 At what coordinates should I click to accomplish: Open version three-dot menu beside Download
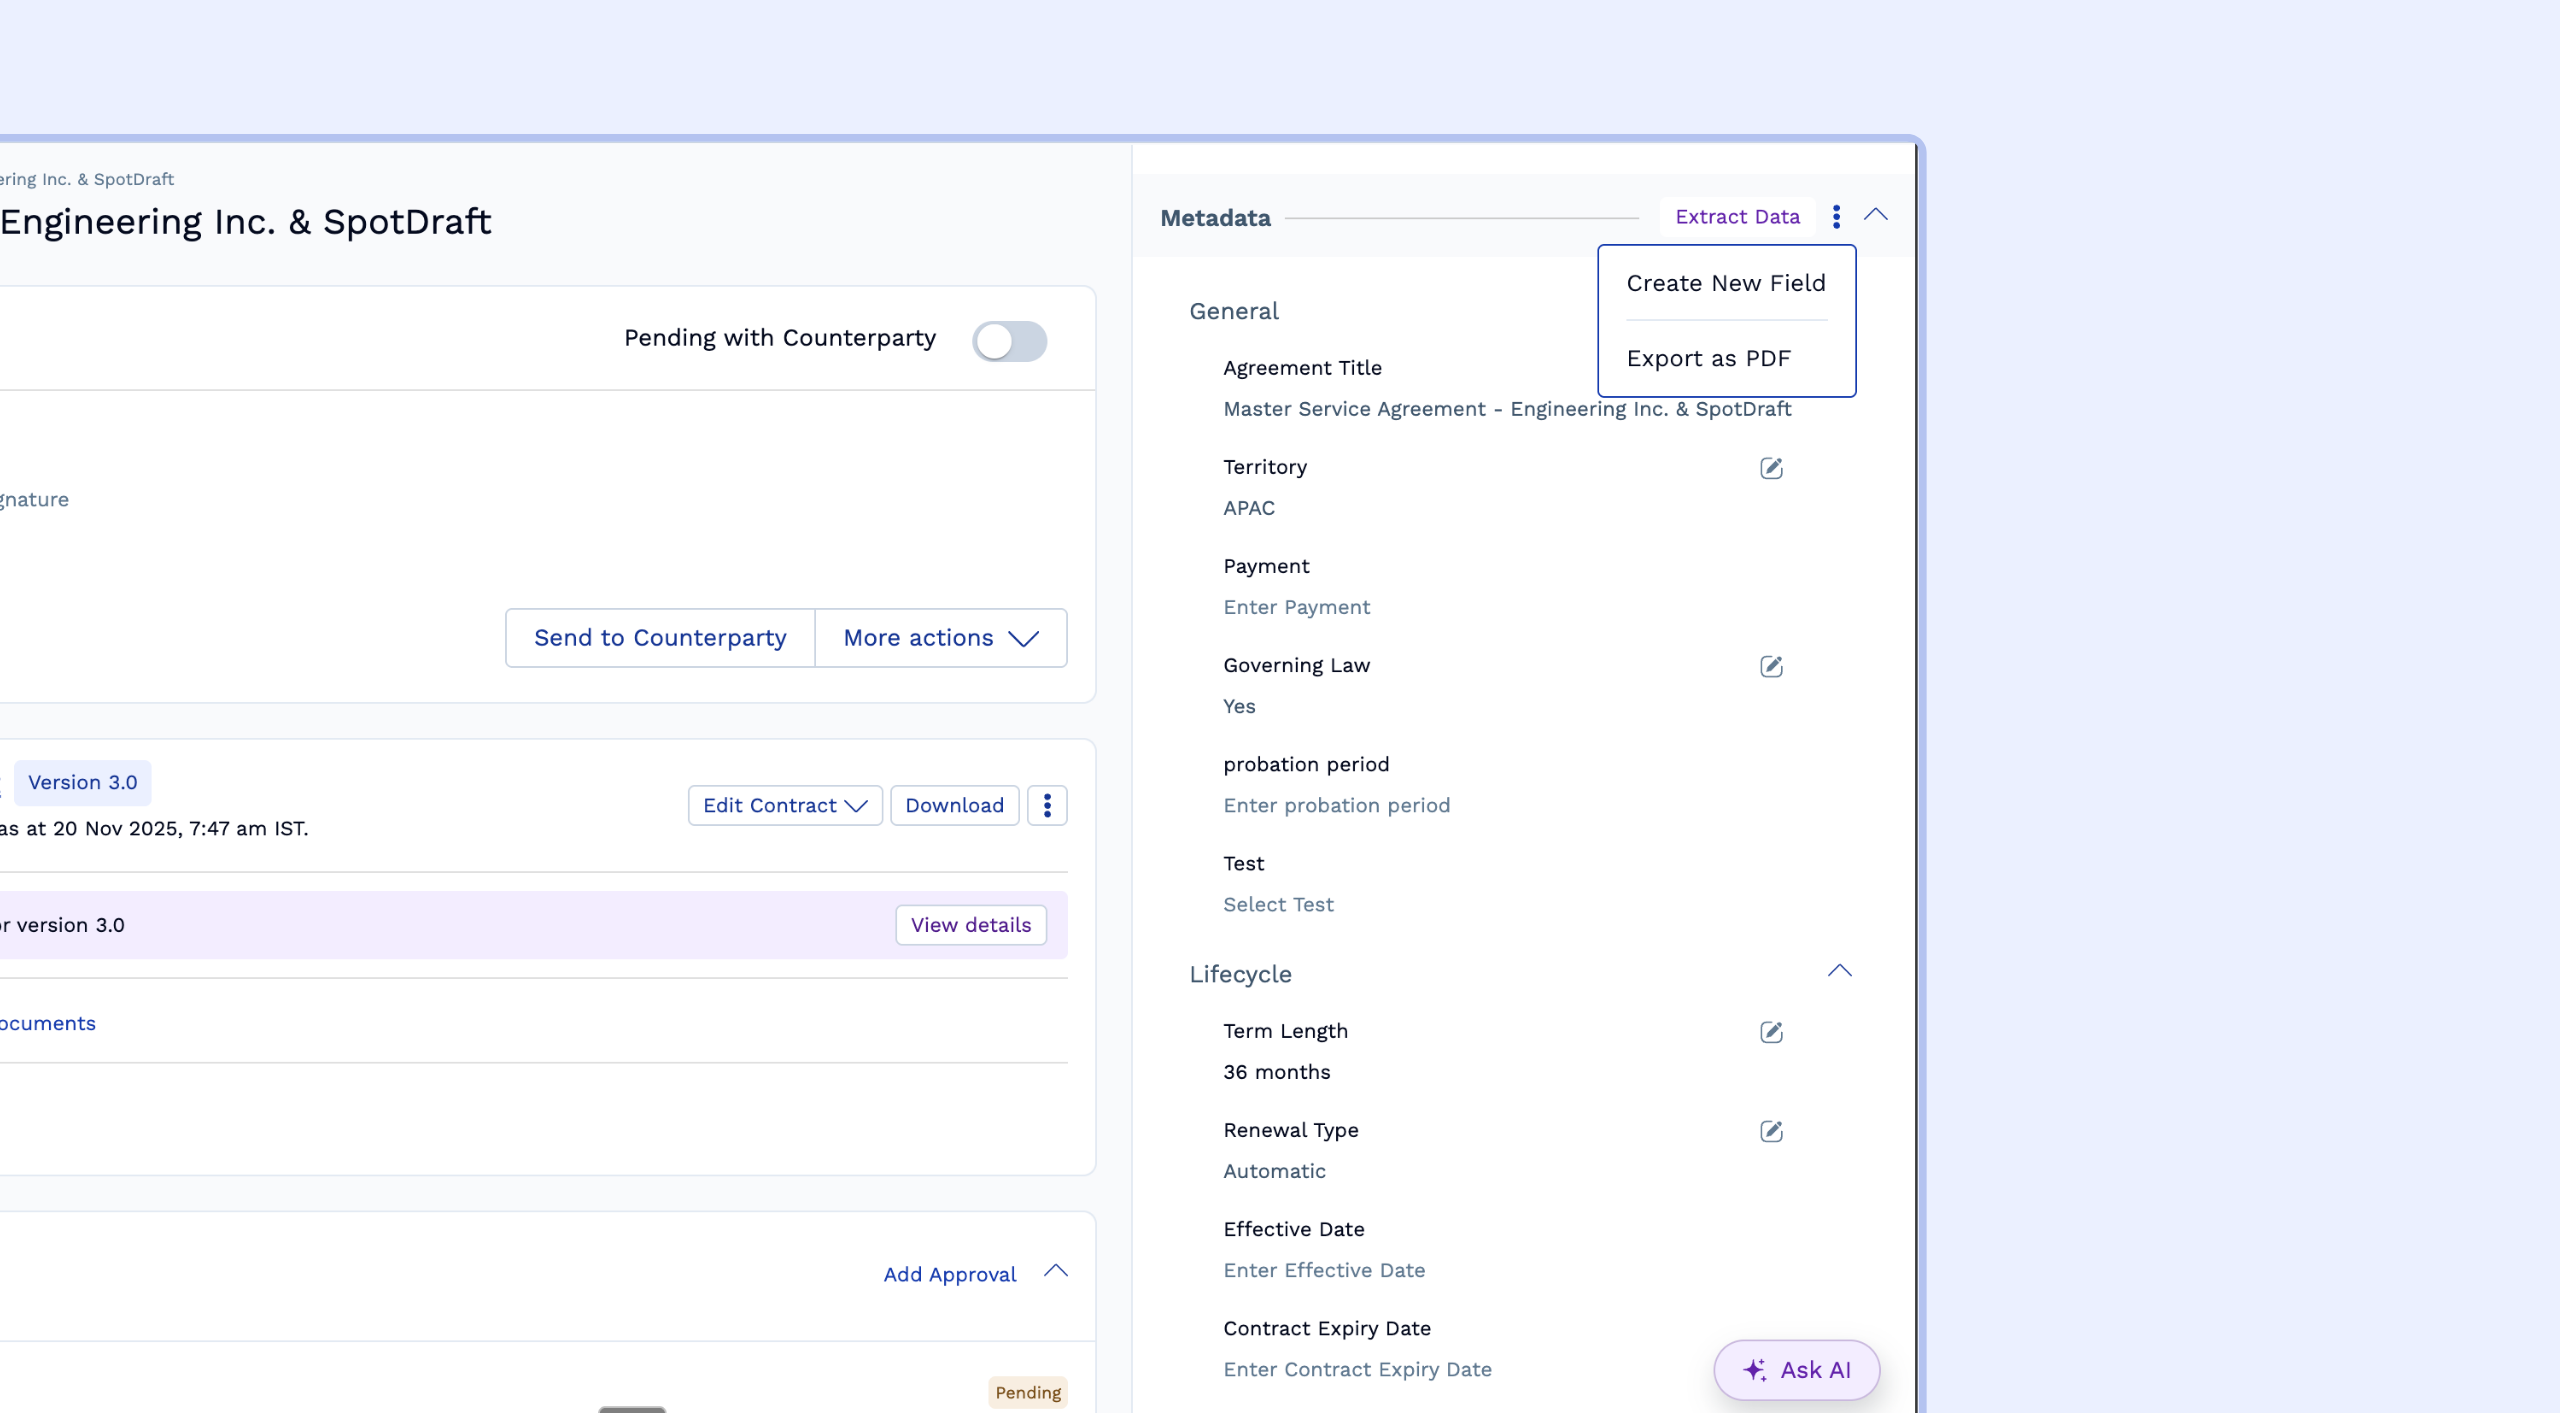click(1047, 805)
